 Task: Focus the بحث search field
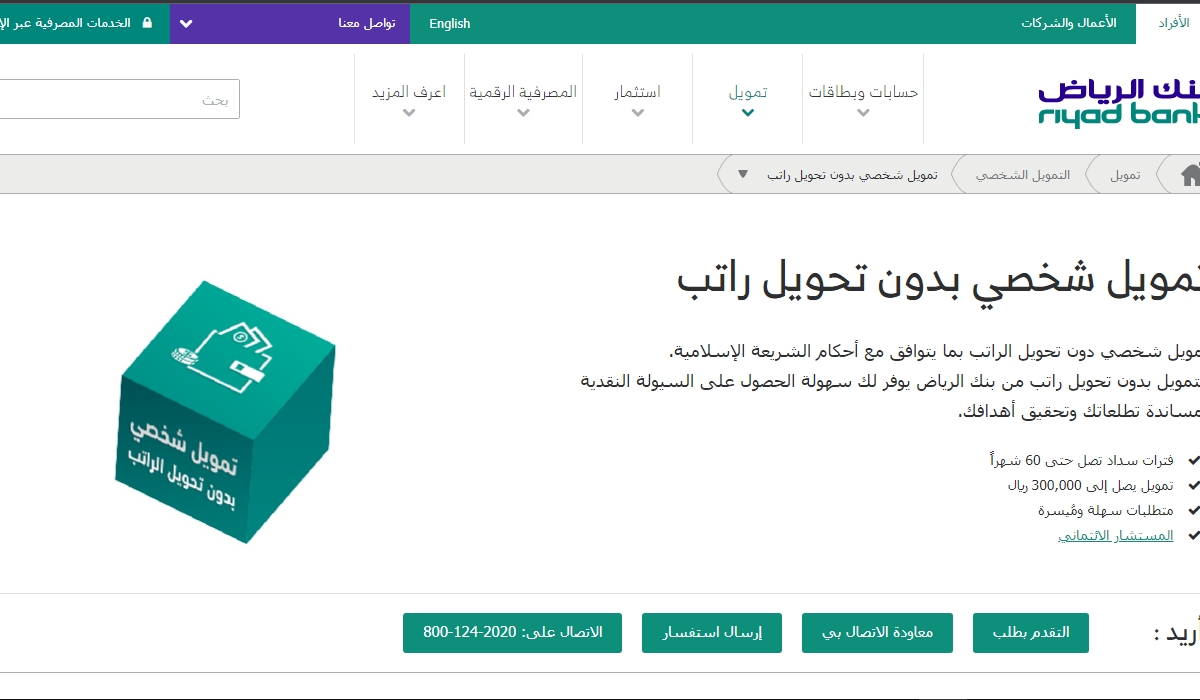coord(119,99)
